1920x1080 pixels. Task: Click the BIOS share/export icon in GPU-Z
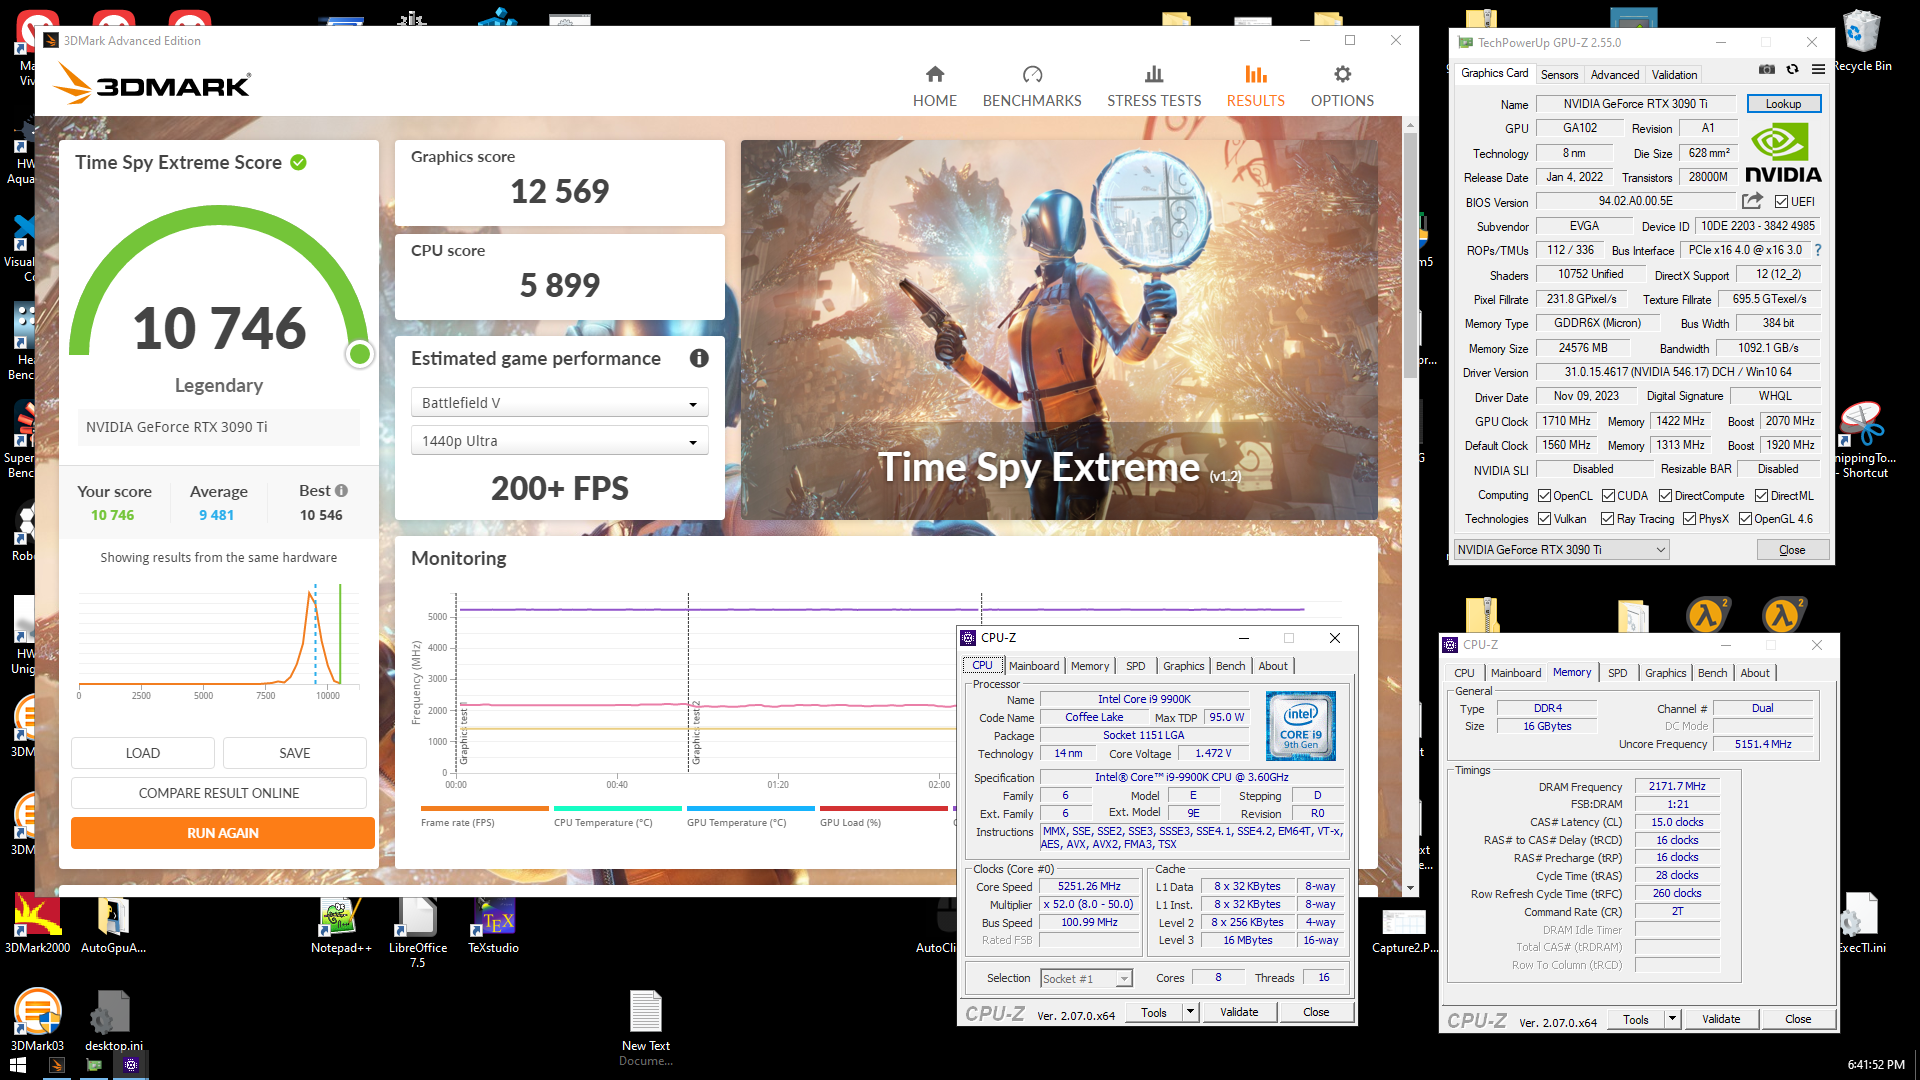pos(1752,201)
